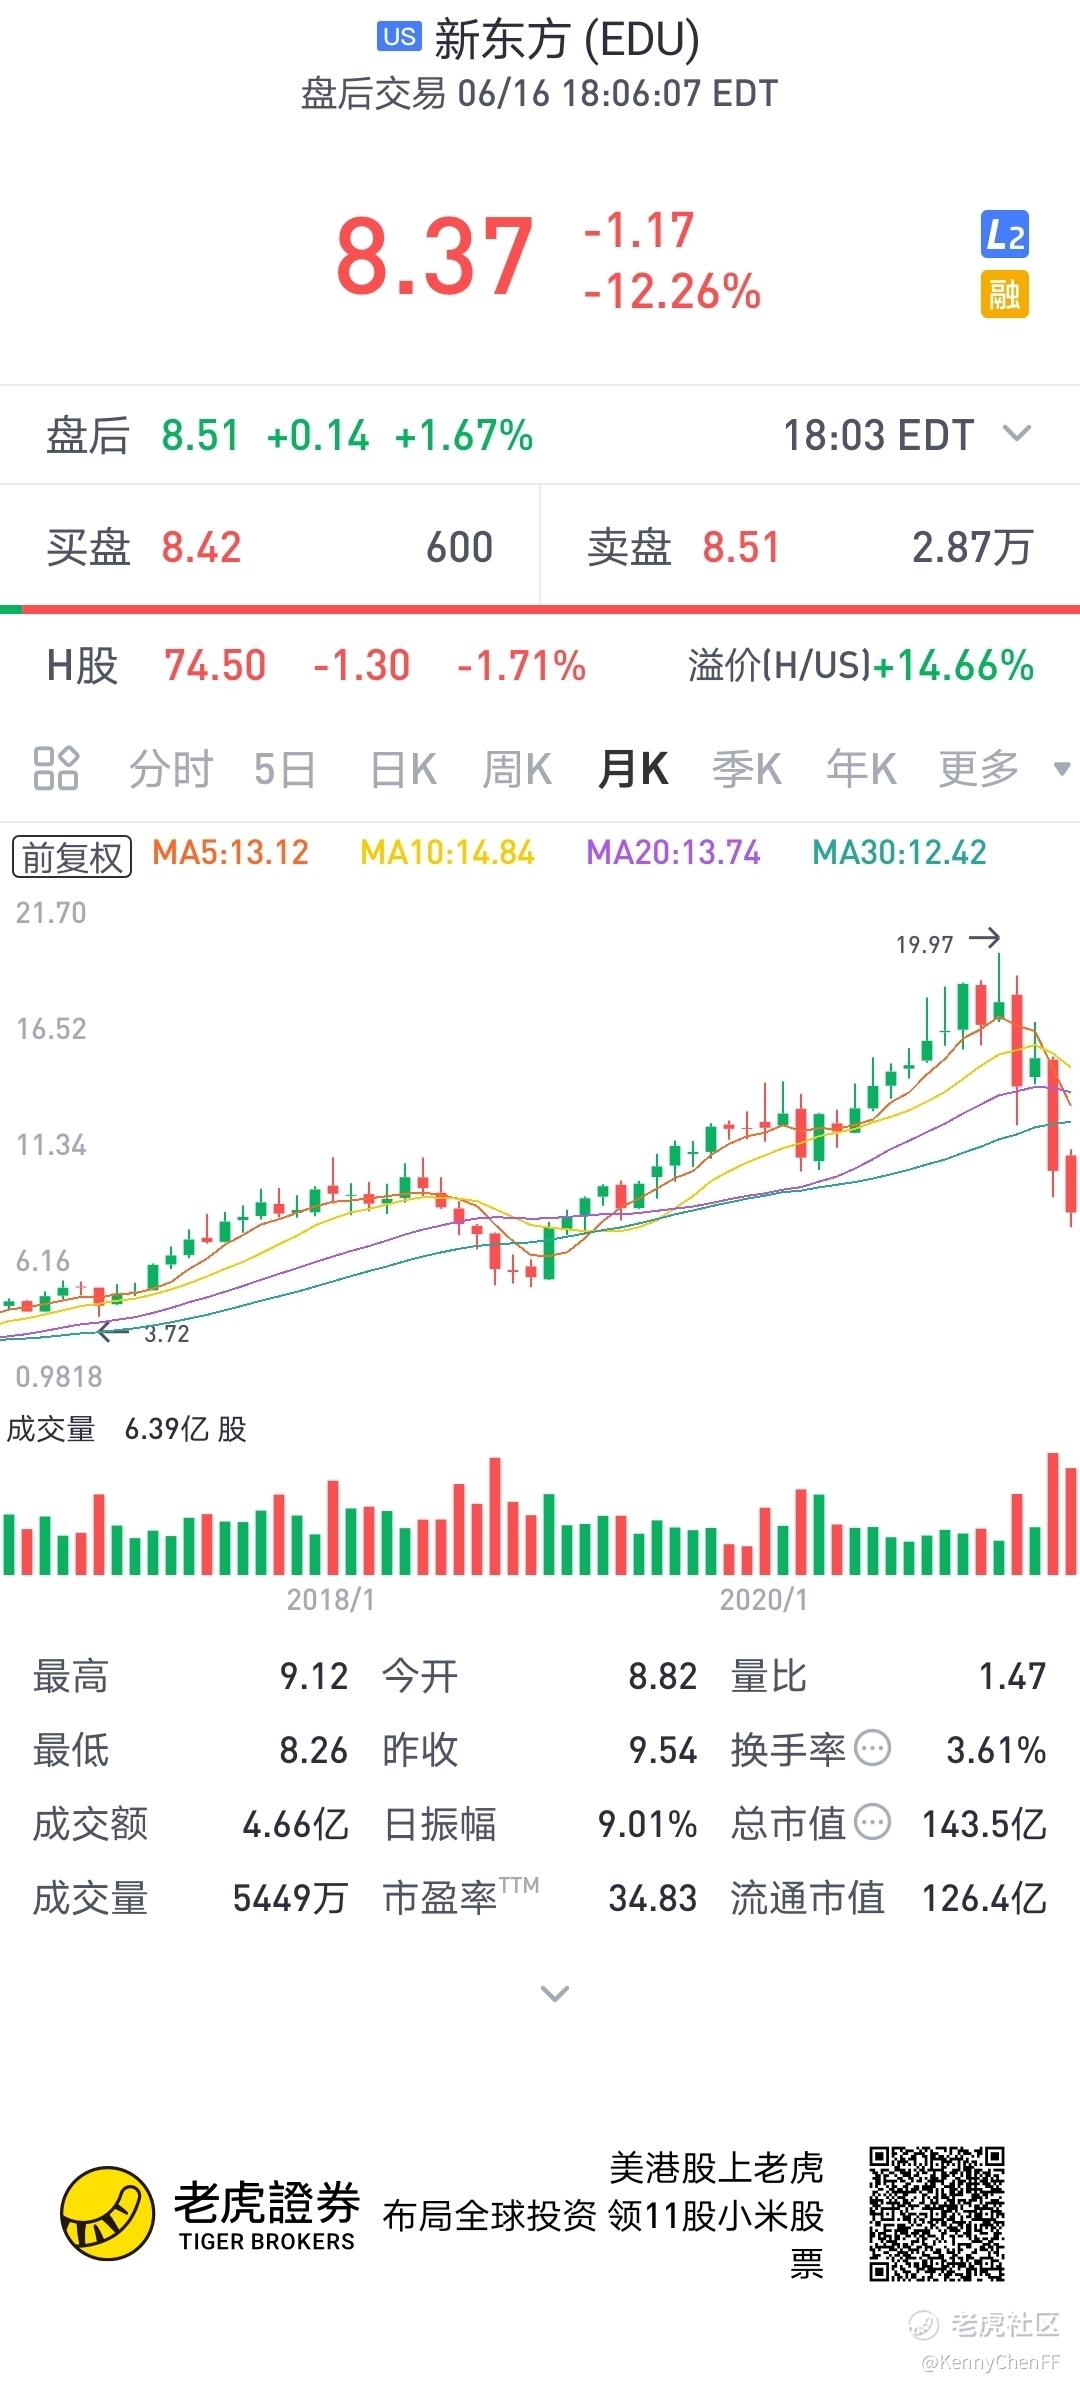This screenshot has width=1080, height=2387.
Task: Tap the 日振幅 value 9.01%
Action: point(647,1824)
